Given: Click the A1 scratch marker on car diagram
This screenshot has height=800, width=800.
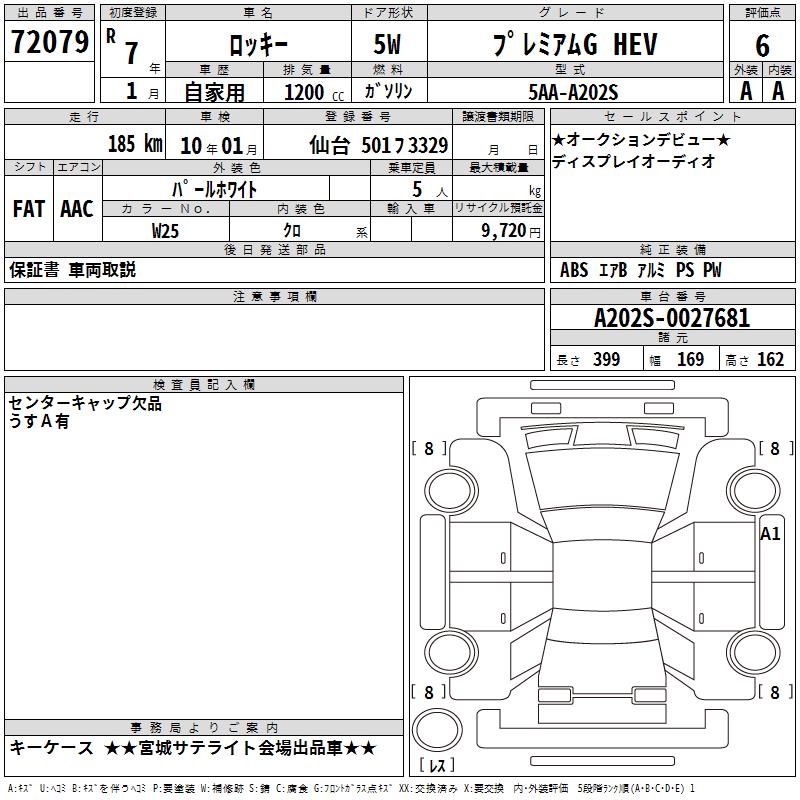Looking at the screenshot, I should click(769, 533).
